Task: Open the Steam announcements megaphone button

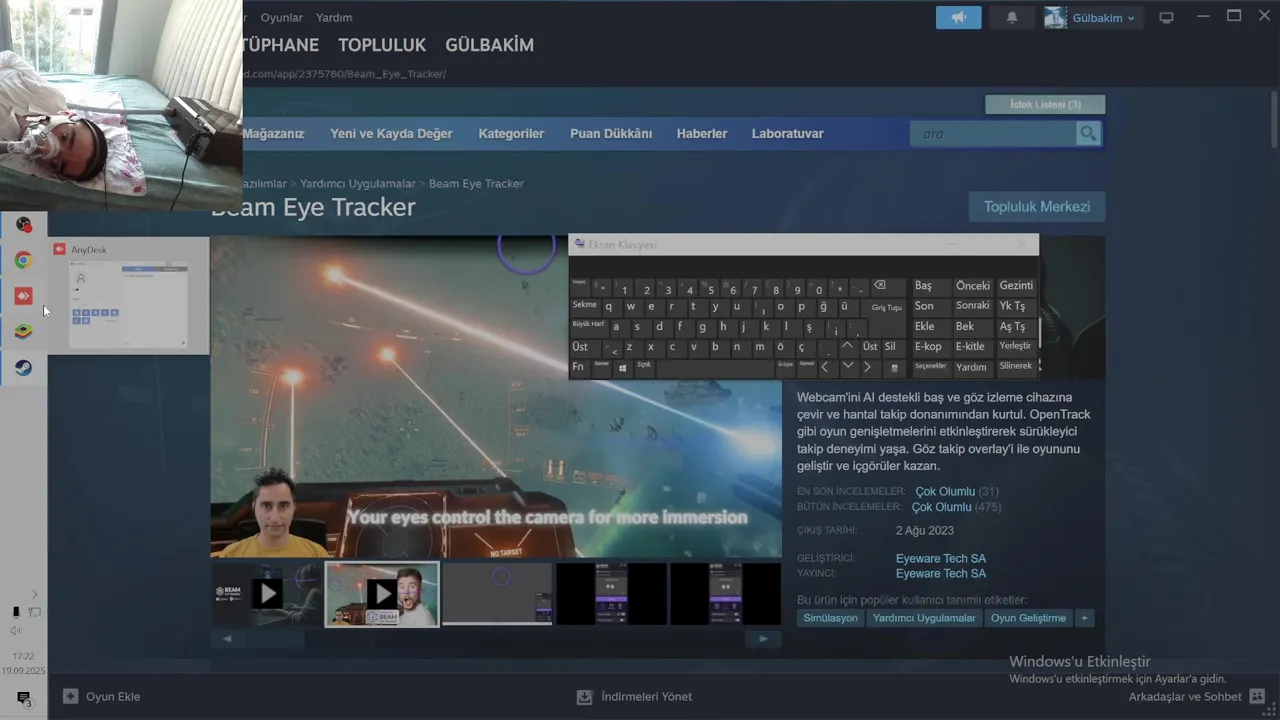Action: tap(959, 18)
